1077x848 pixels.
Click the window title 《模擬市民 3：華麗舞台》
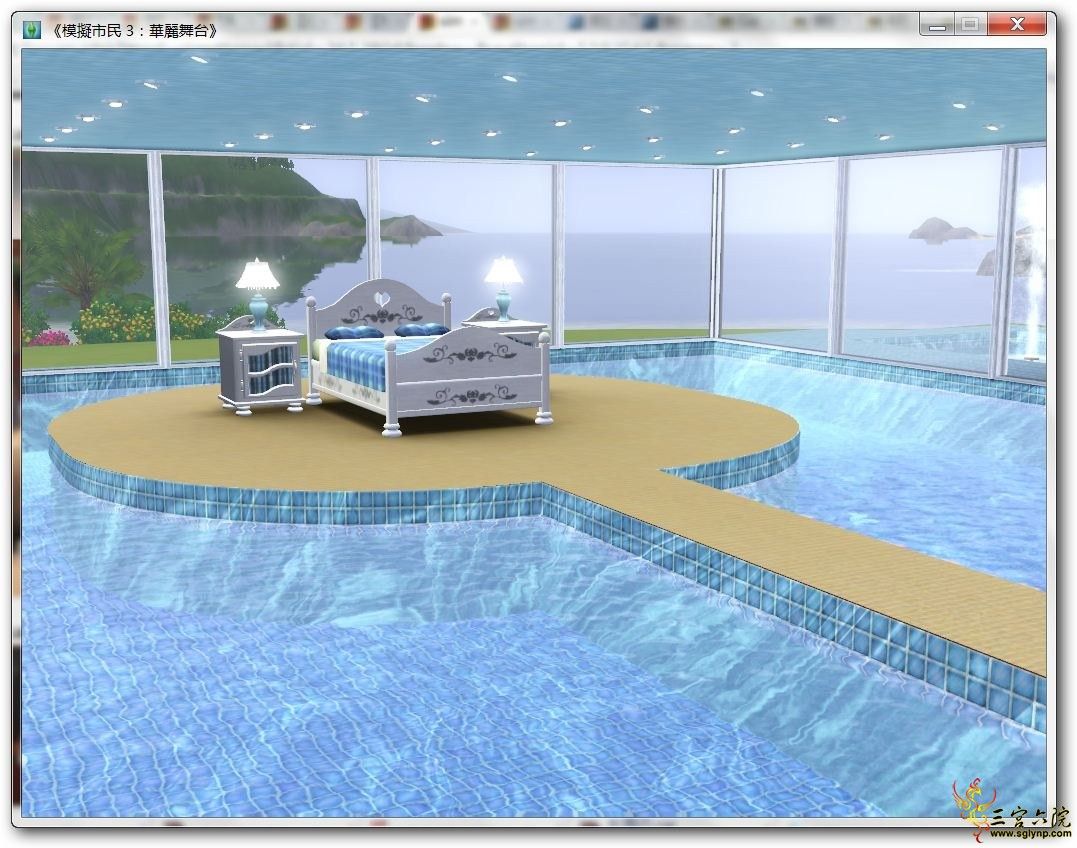(x=133, y=31)
